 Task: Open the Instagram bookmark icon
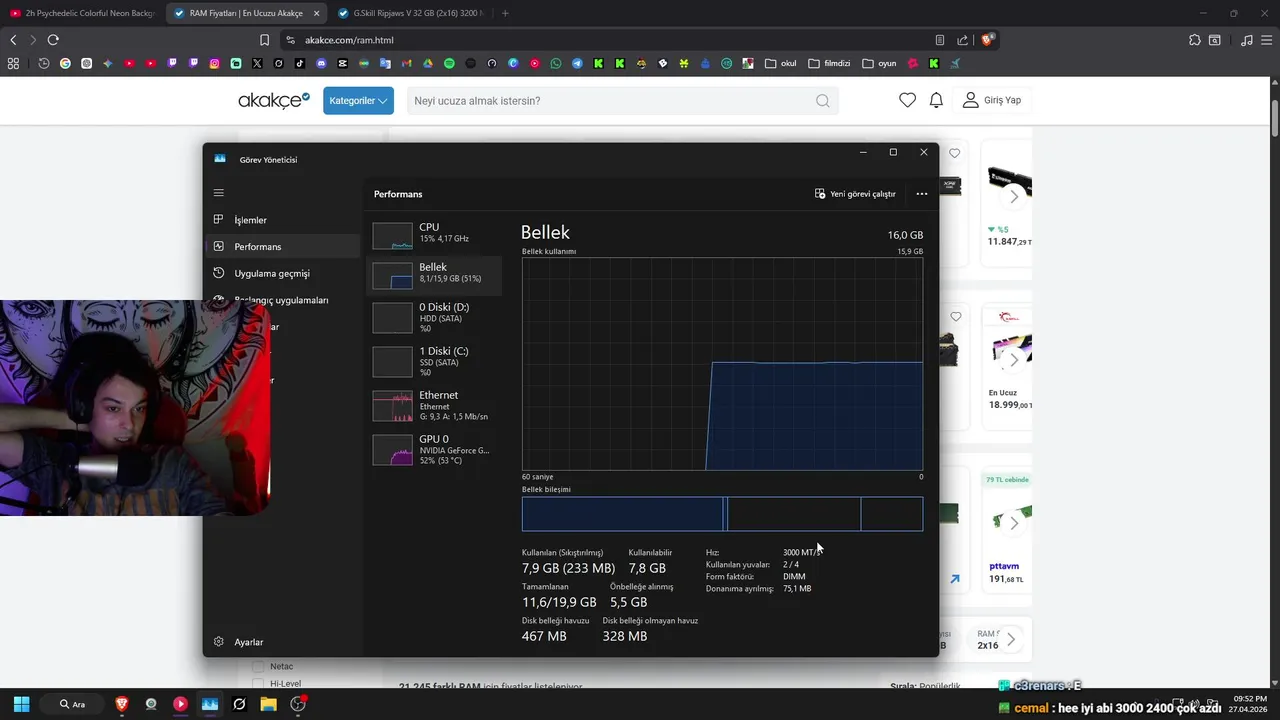(214, 63)
